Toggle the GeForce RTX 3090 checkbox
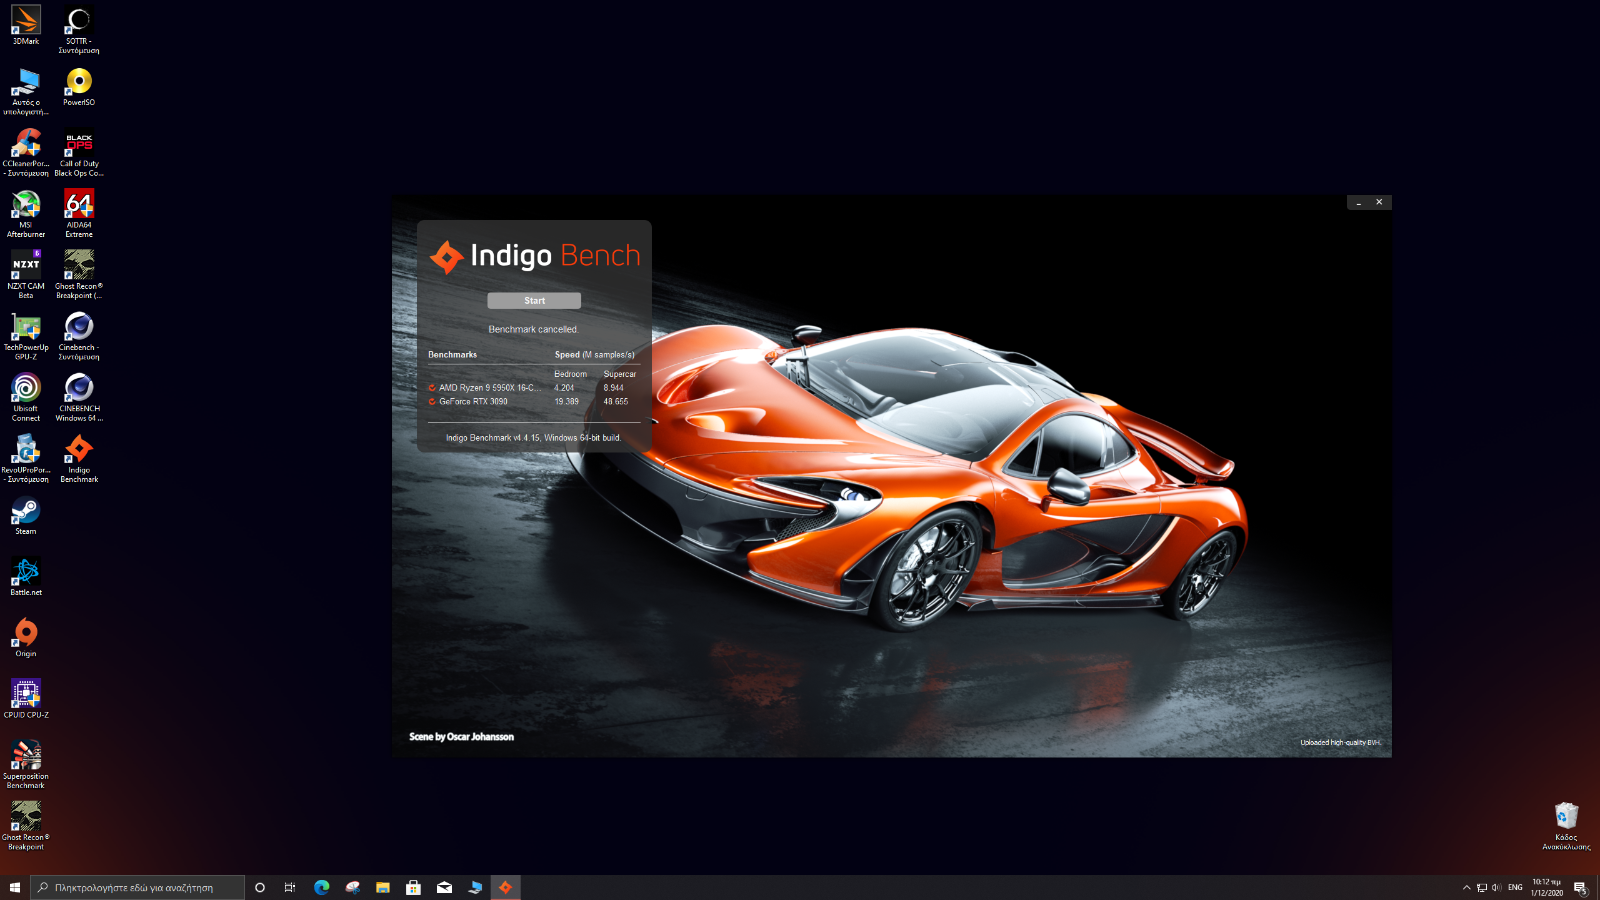 point(432,402)
